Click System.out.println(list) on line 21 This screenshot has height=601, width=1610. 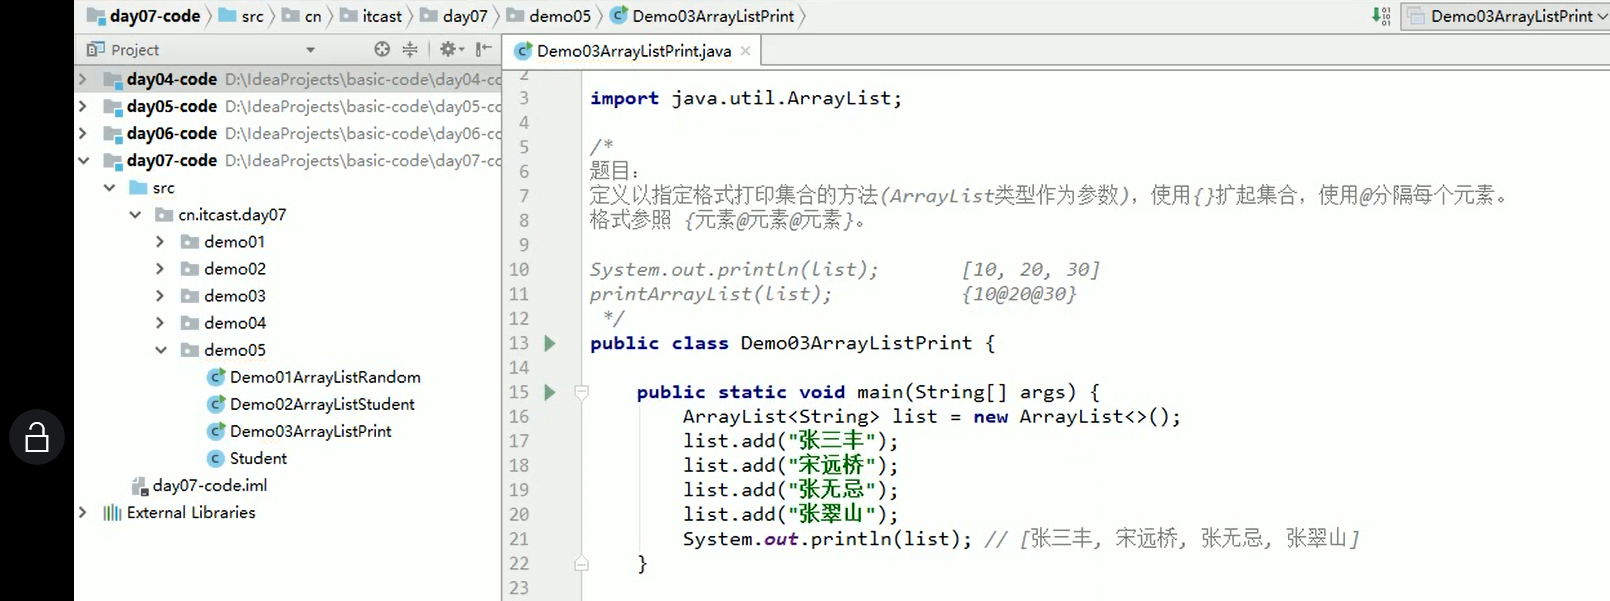(827, 539)
